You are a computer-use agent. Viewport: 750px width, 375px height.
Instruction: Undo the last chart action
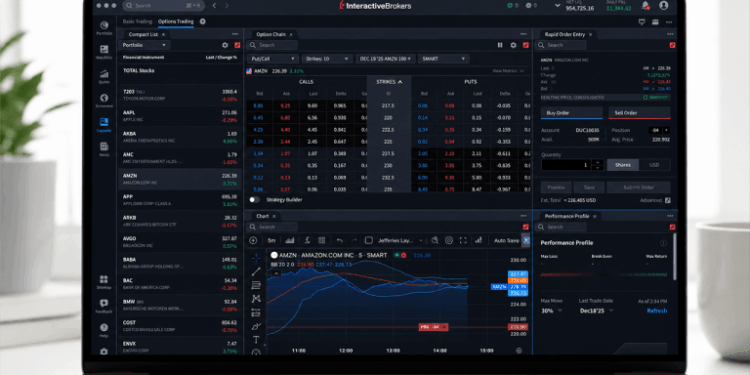pyautogui.click(x=340, y=241)
